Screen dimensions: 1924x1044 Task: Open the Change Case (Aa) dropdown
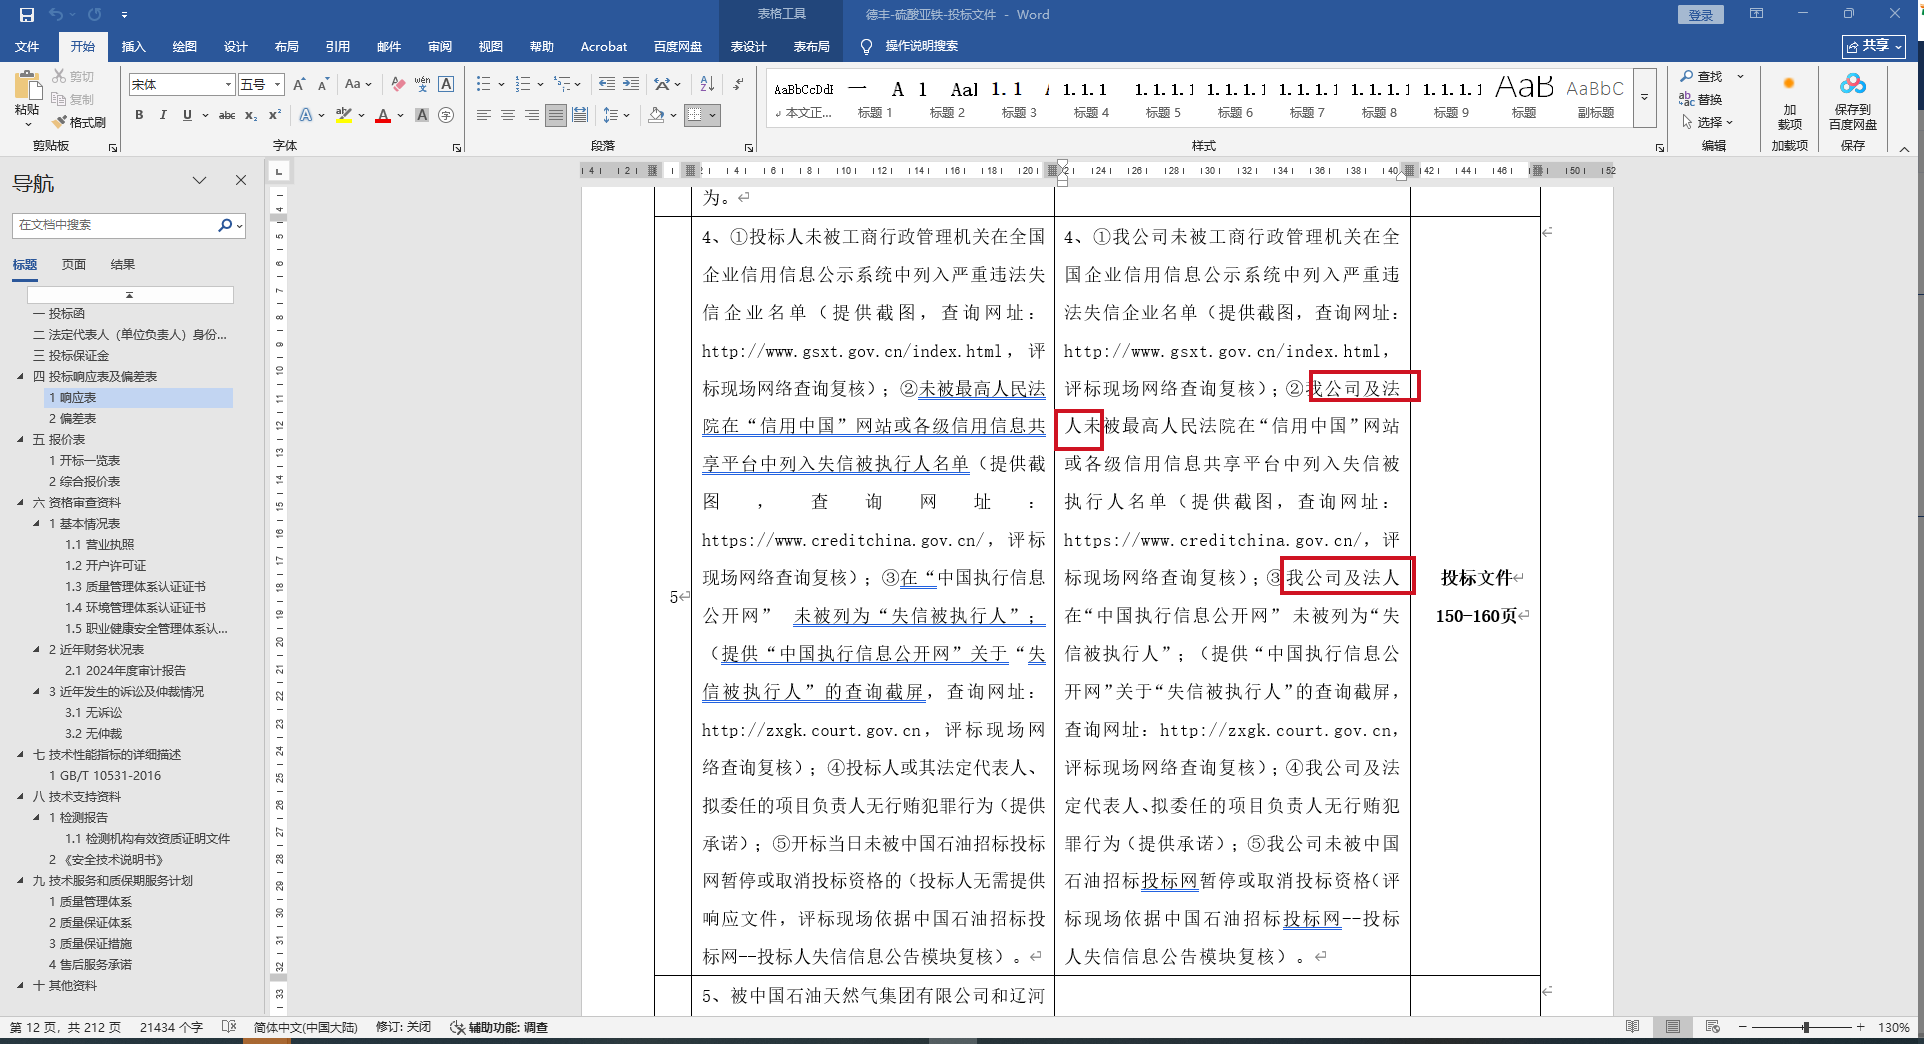tap(357, 85)
